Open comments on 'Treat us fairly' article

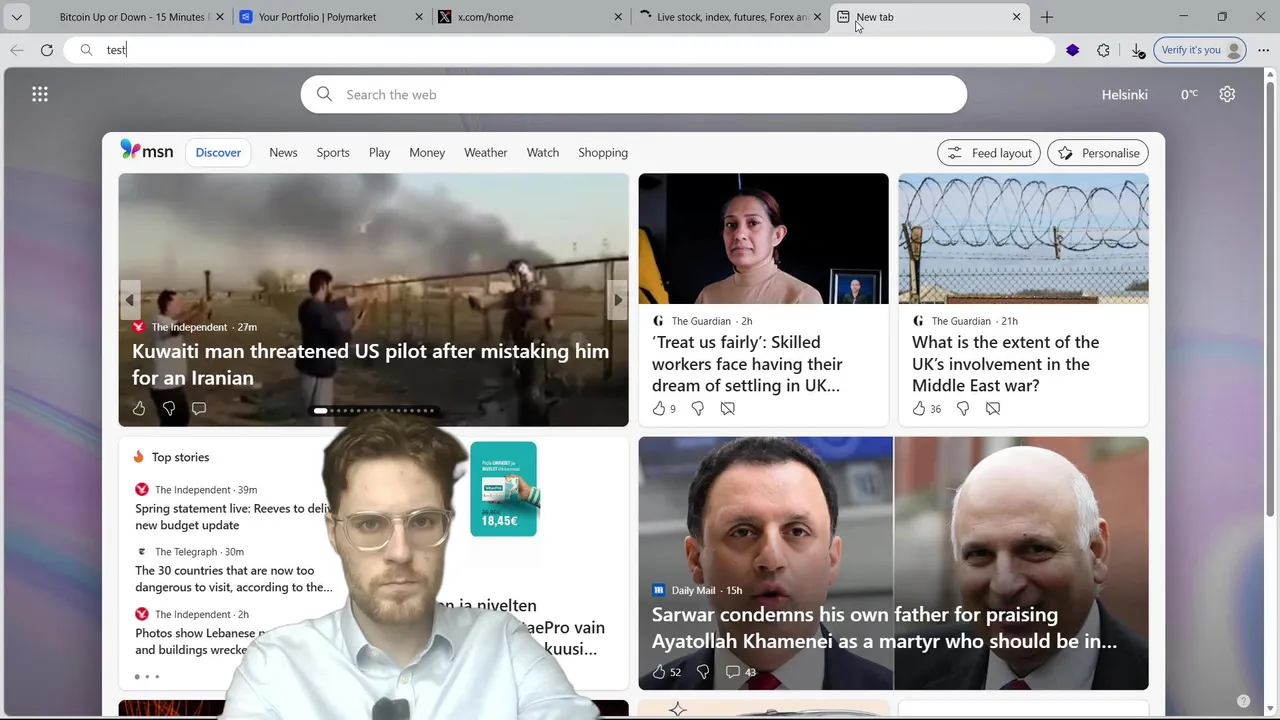tap(728, 408)
